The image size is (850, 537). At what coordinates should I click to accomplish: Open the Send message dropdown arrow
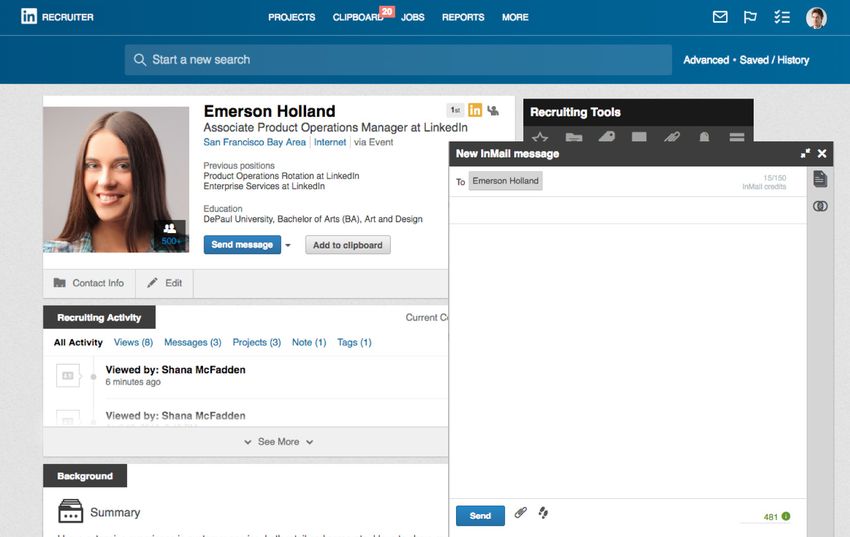288,245
